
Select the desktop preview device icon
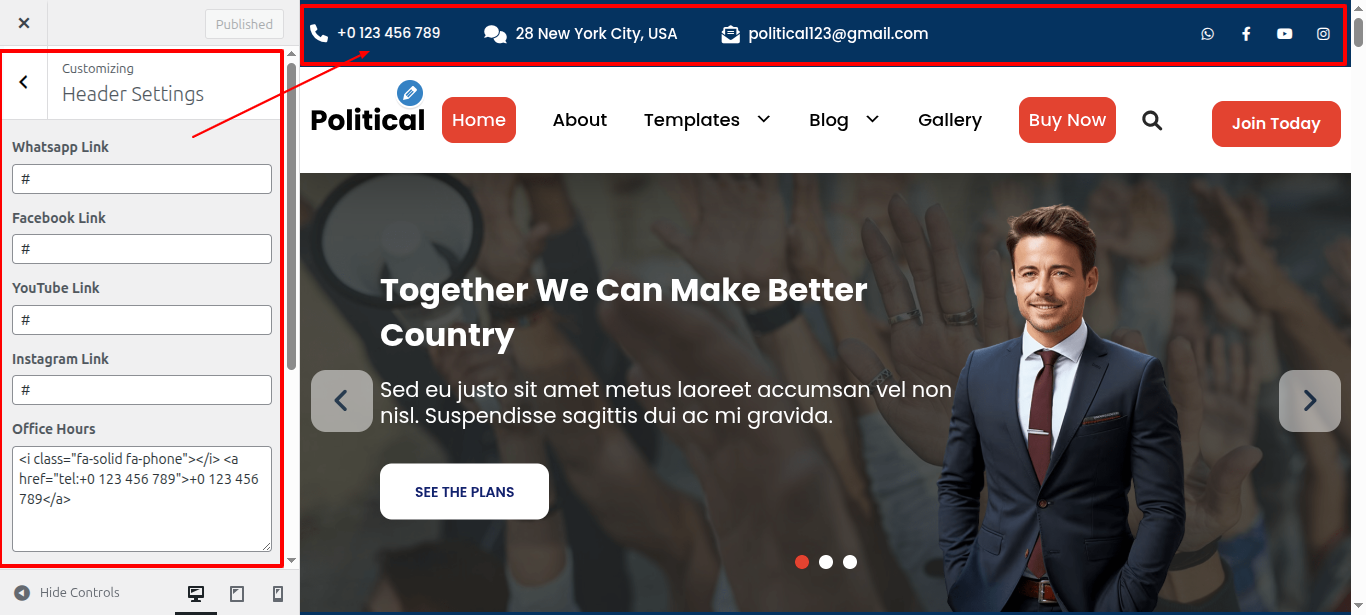click(x=196, y=594)
